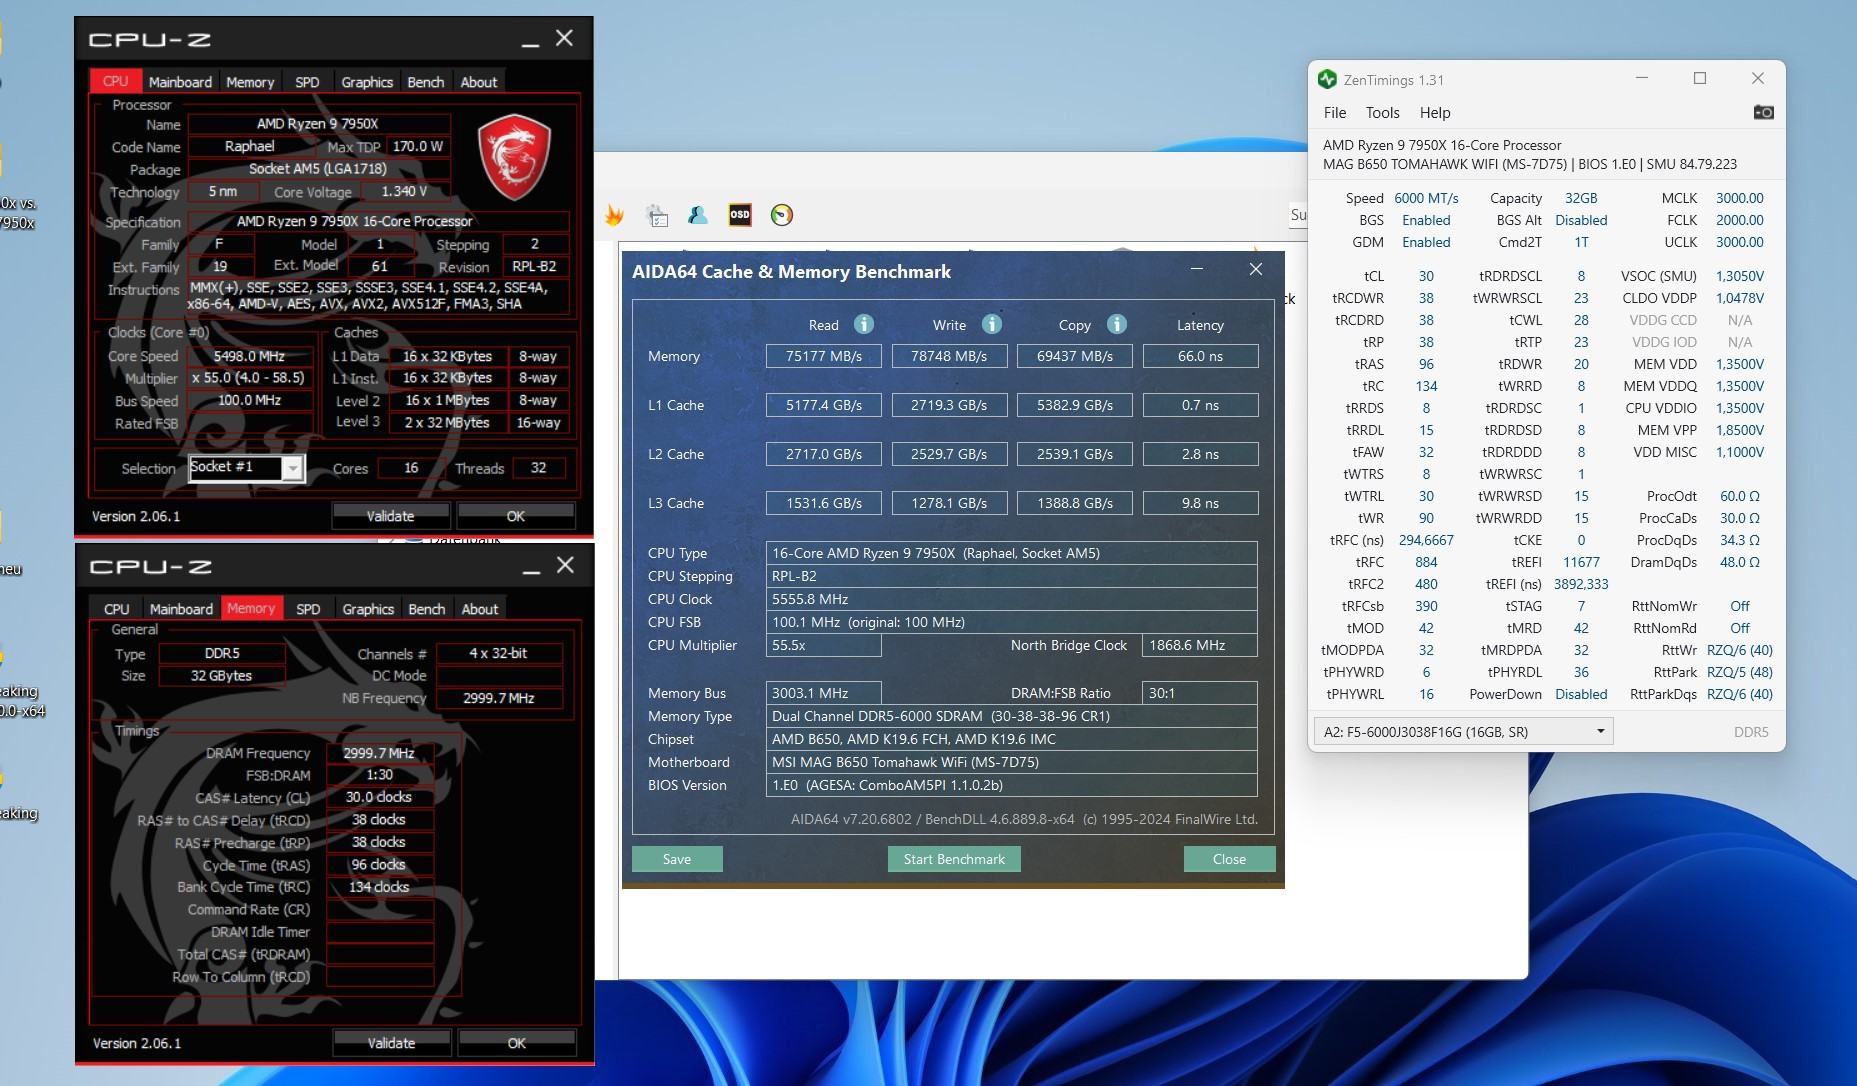This screenshot has height=1086, width=1857.
Task: Click Validate button in bottom CPU-Z
Action: (x=391, y=1043)
